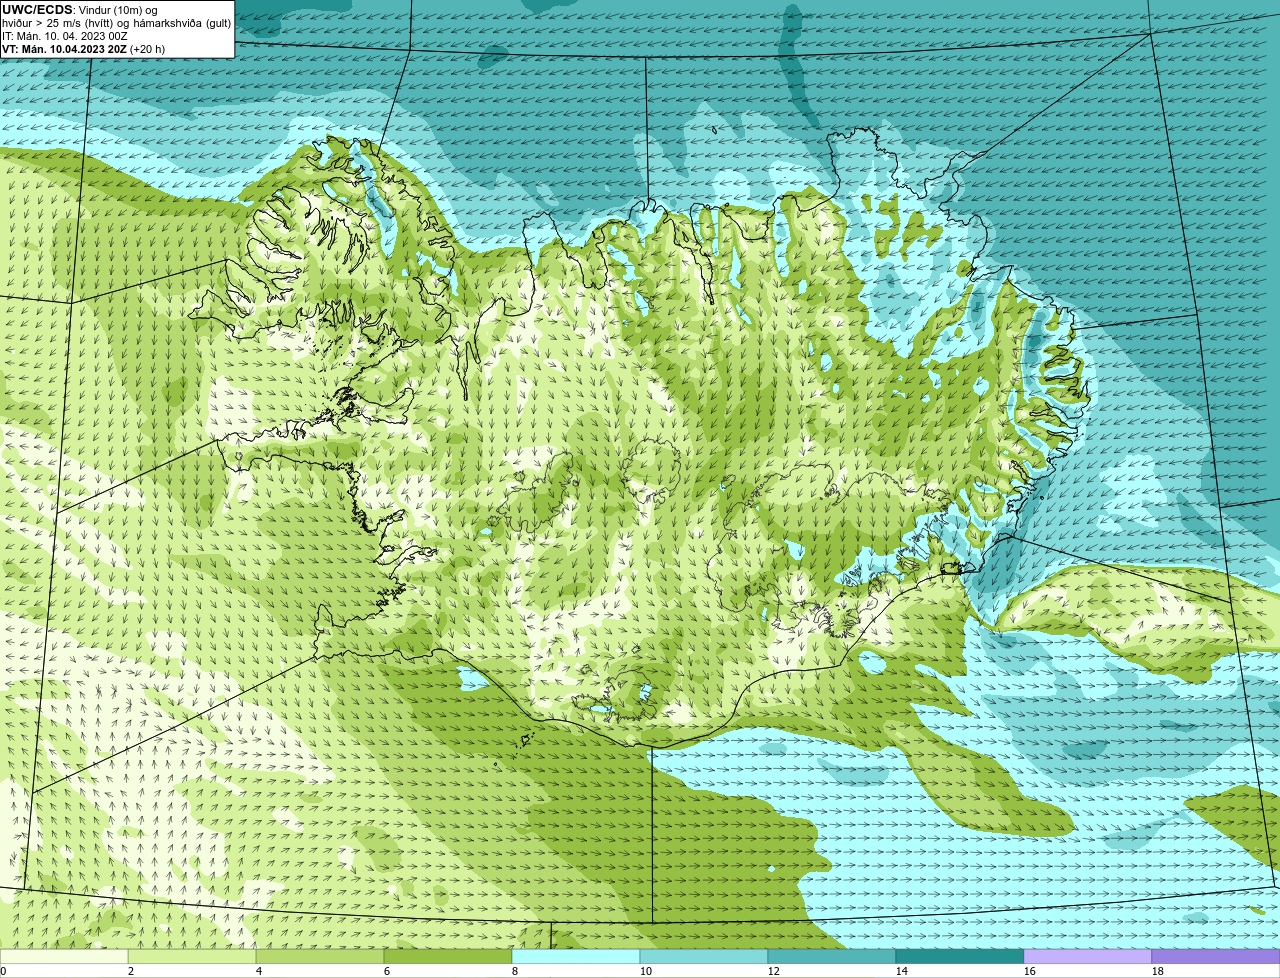Click the legend scale label '10'

click(646, 971)
